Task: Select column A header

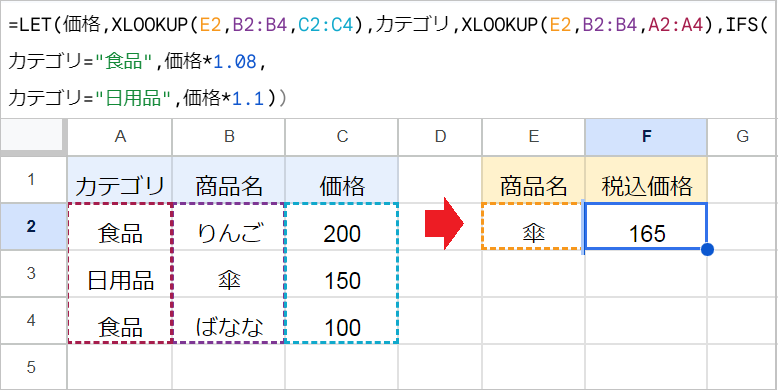Action: 120,137
